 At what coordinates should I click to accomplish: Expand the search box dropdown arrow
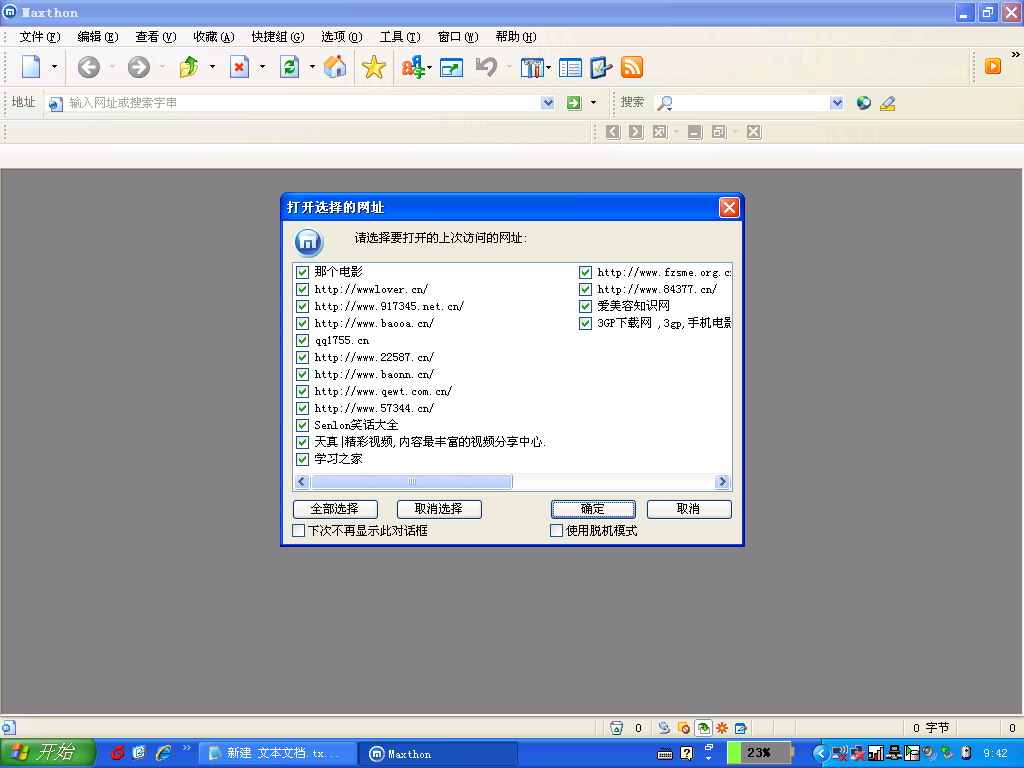pyautogui.click(x=837, y=103)
